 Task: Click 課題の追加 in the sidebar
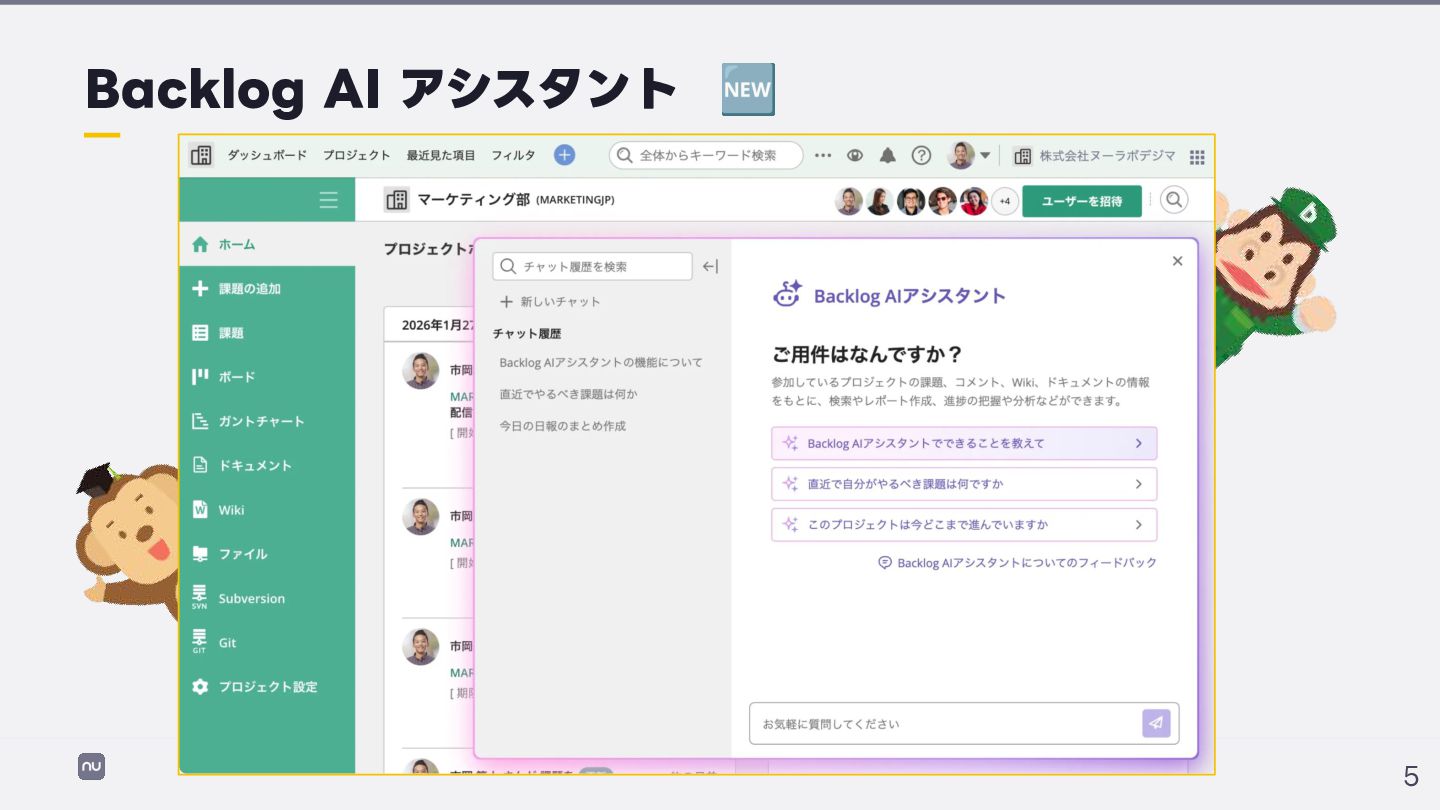(267, 288)
